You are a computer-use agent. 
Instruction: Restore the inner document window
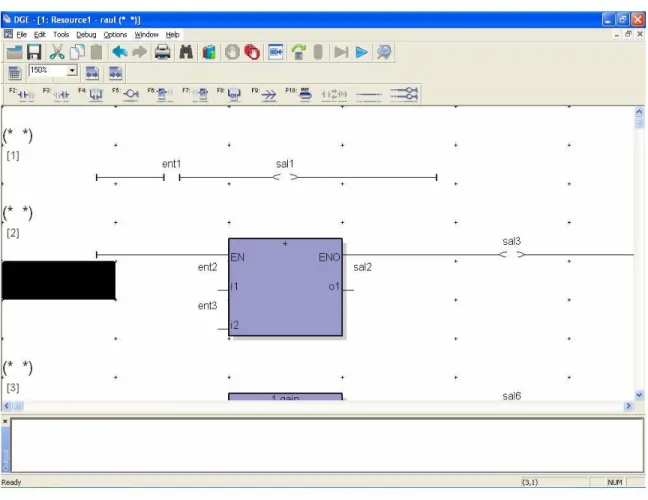[x=628, y=34]
